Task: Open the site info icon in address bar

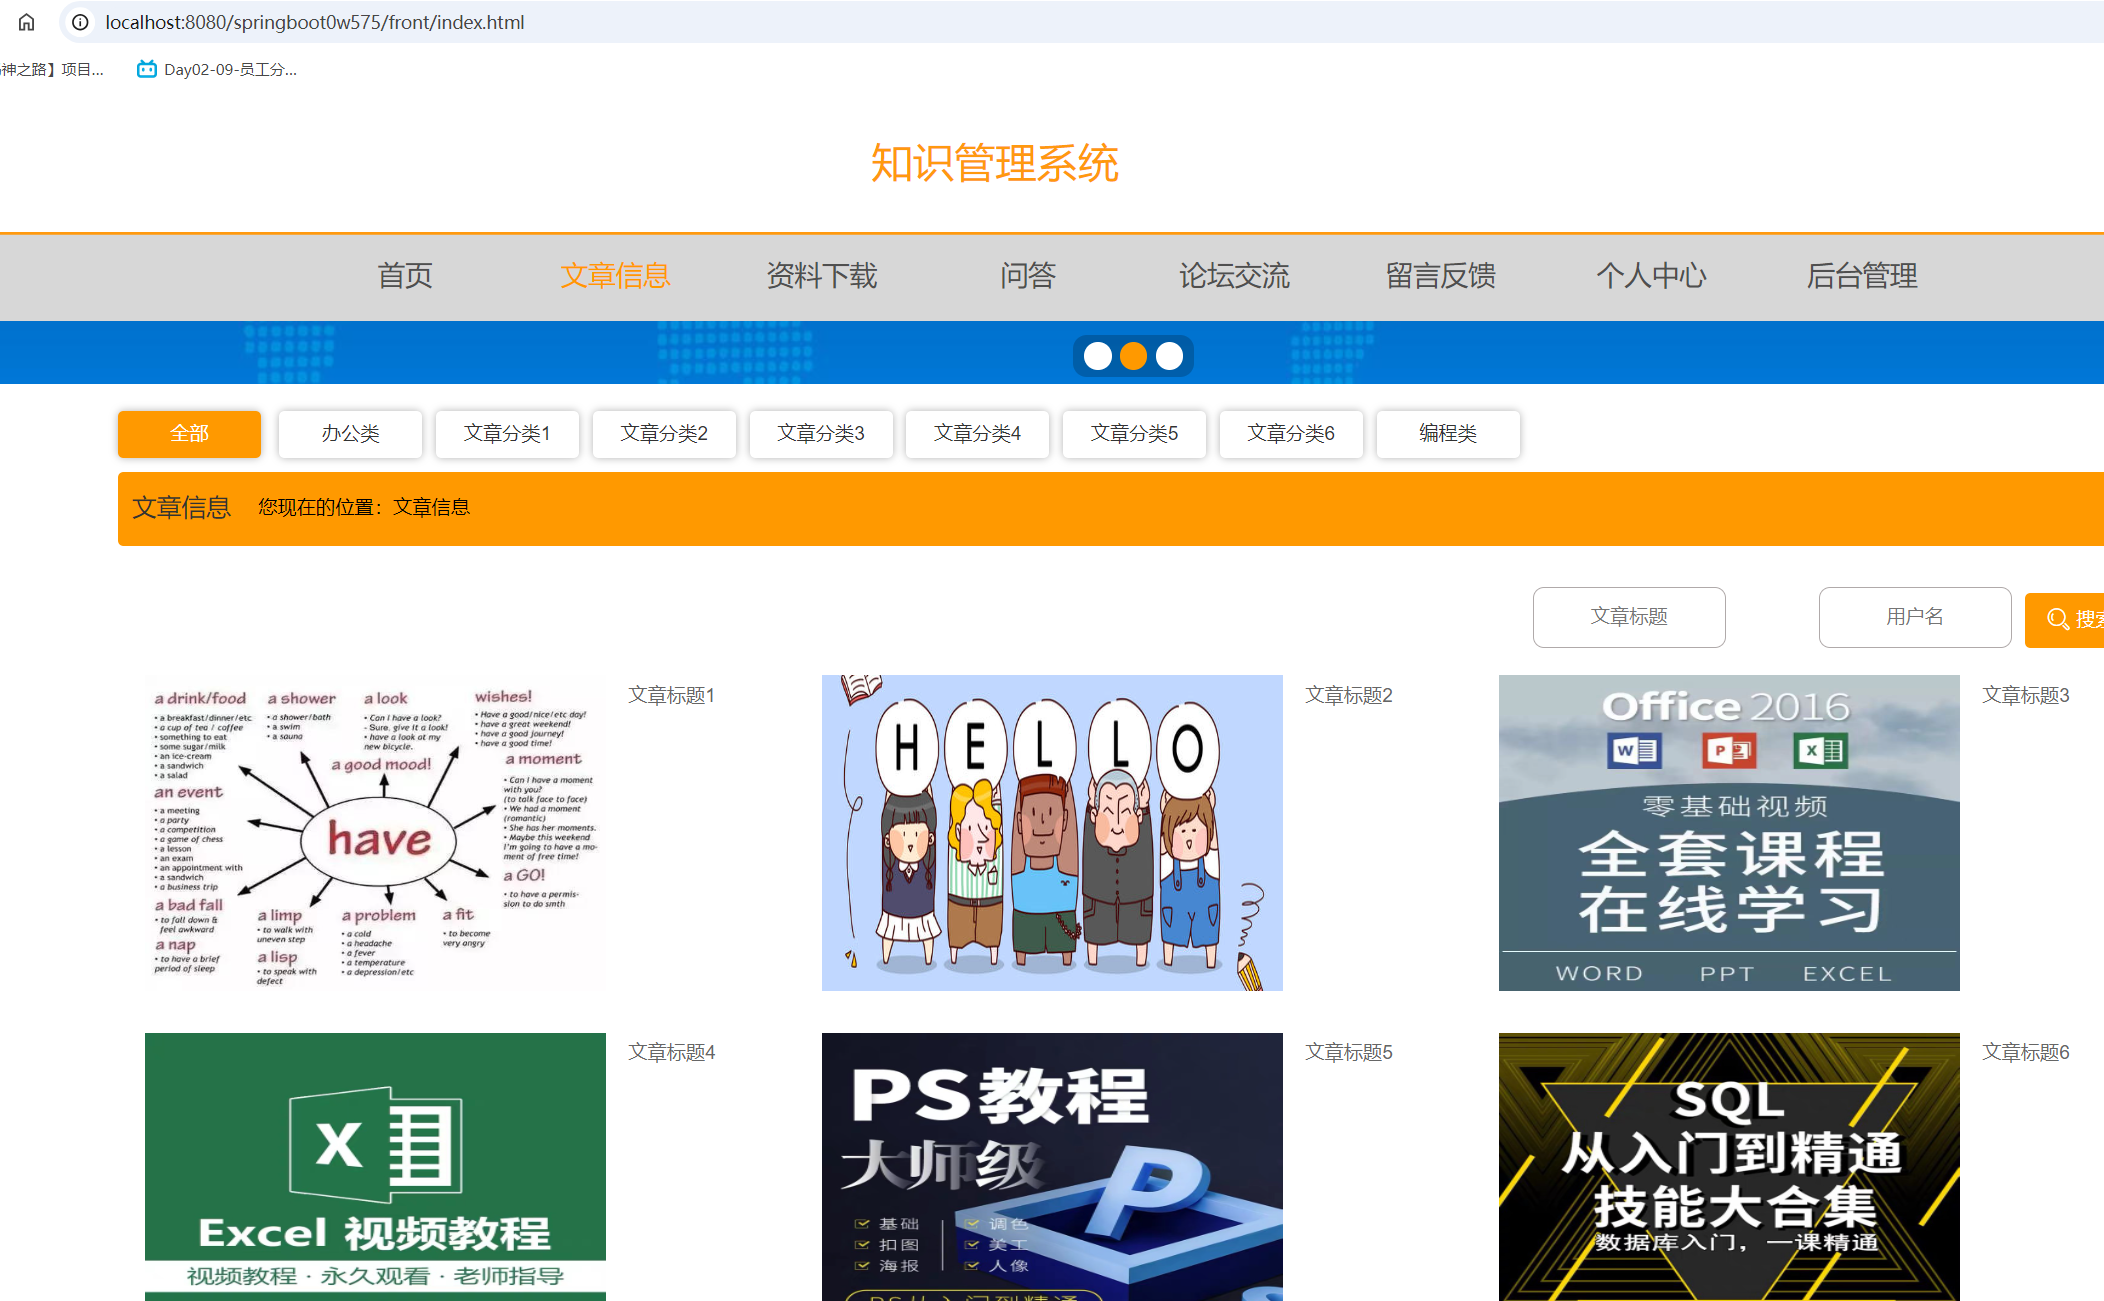Action: [x=79, y=22]
